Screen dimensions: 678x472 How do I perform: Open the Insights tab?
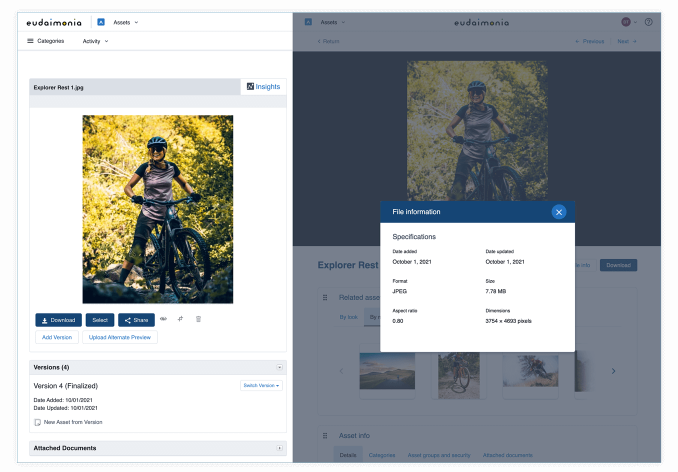[x=263, y=86]
